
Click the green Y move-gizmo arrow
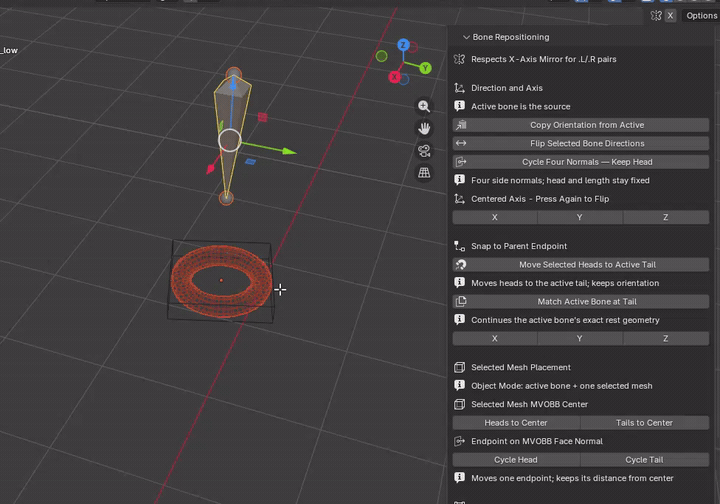click(x=289, y=151)
